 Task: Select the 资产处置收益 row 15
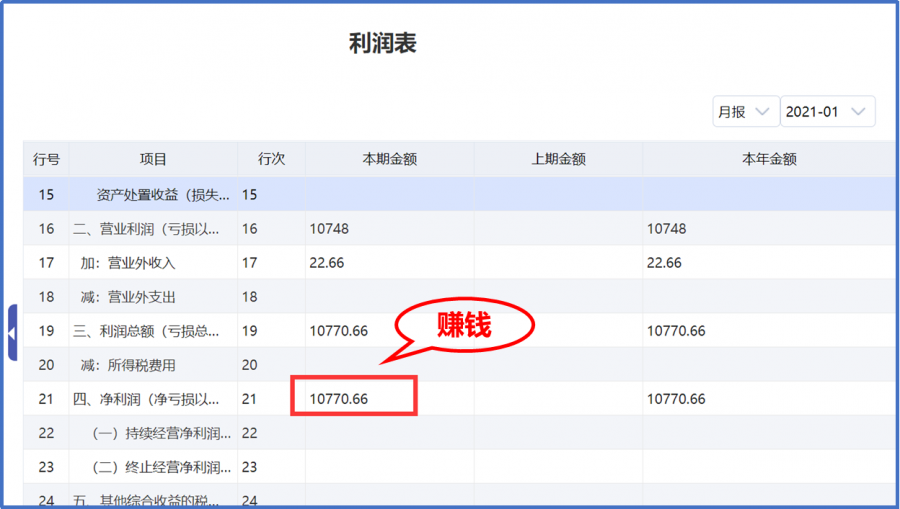[x=163, y=195]
